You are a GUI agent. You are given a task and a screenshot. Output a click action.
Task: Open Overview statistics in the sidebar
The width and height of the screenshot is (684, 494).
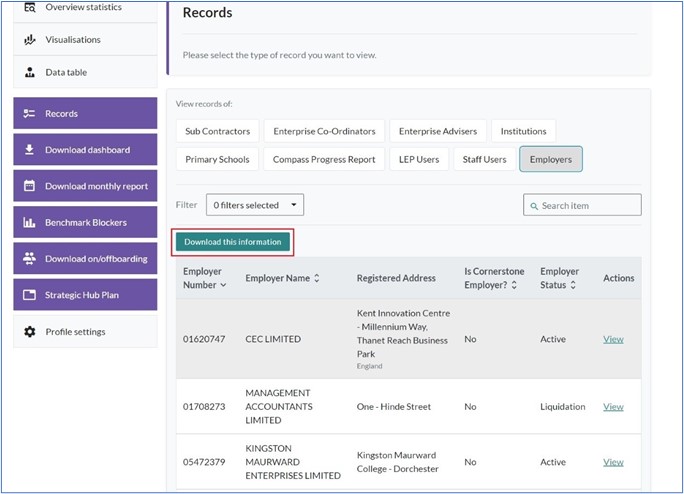(x=85, y=10)
